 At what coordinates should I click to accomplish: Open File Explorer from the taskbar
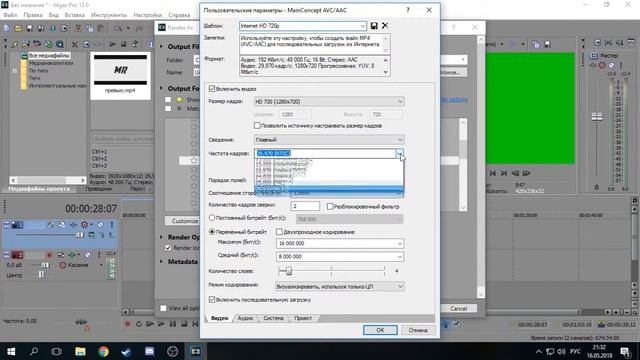point(80,351)
